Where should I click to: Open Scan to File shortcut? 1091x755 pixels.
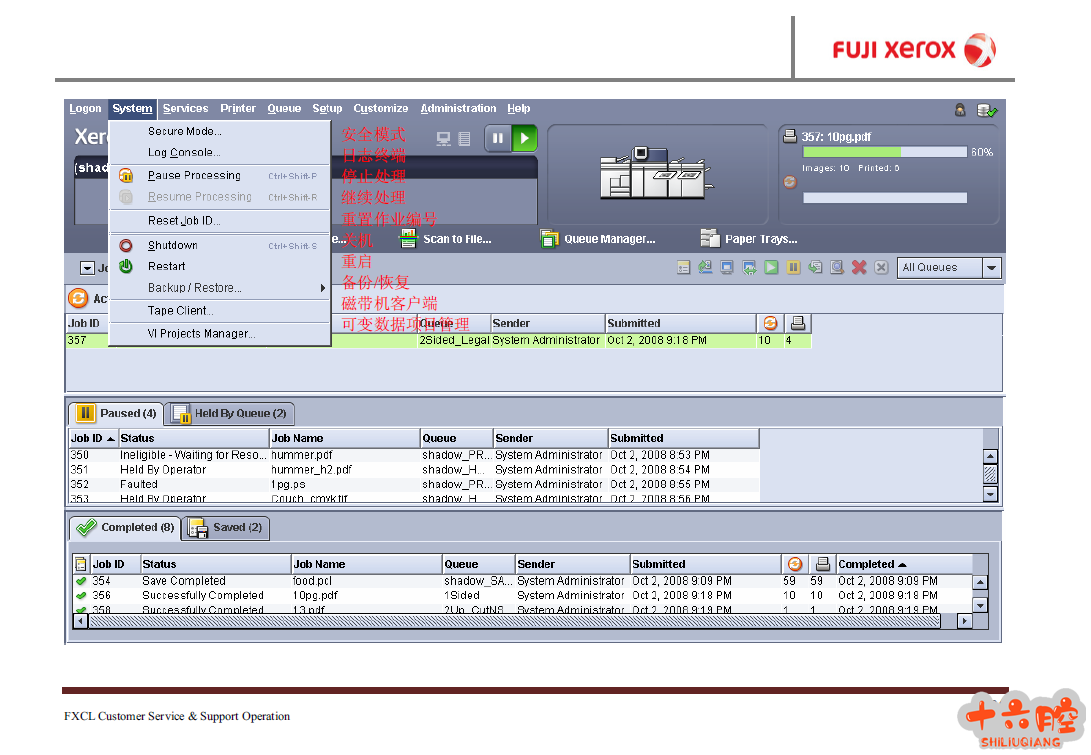pyautogui.click(x=446, y=239)
